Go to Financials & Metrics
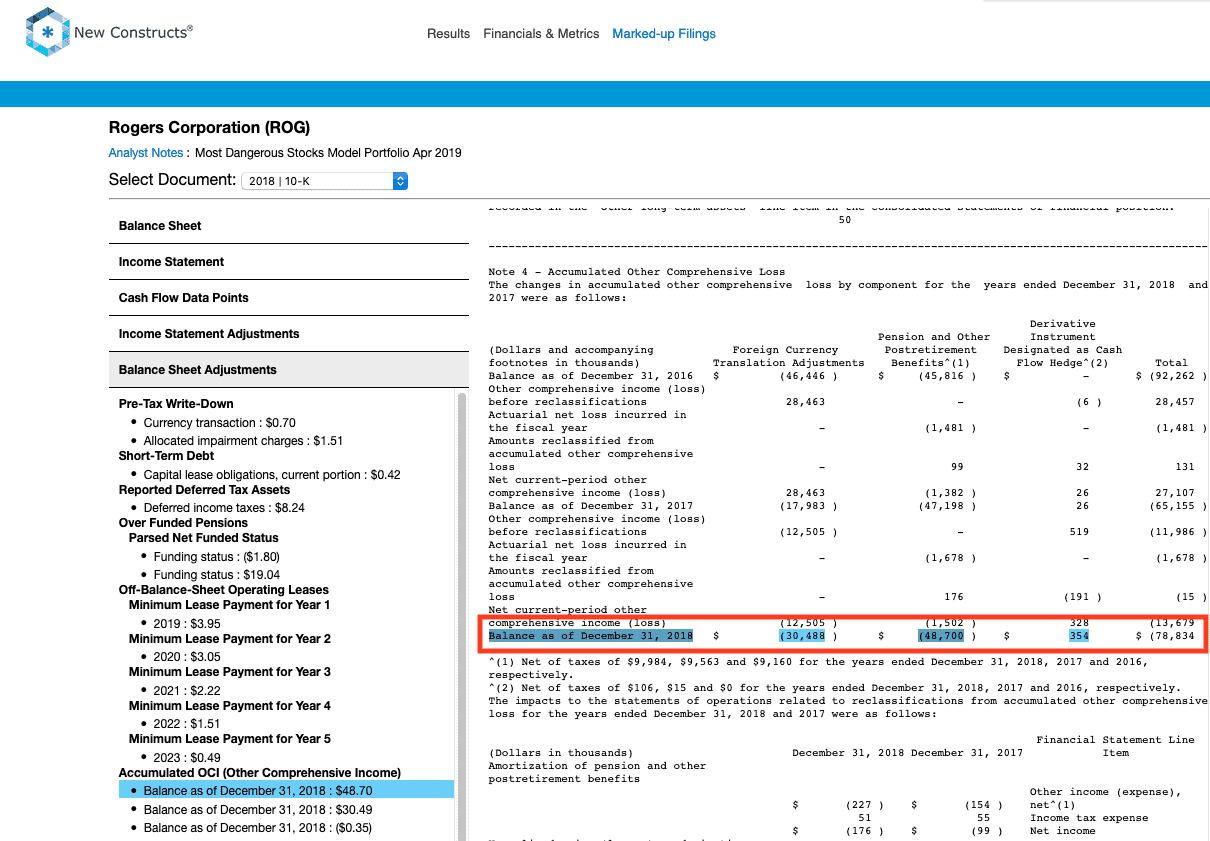The width and height of the screenshot is (1210, 841). pyautogui.click(x=541, y=34)
